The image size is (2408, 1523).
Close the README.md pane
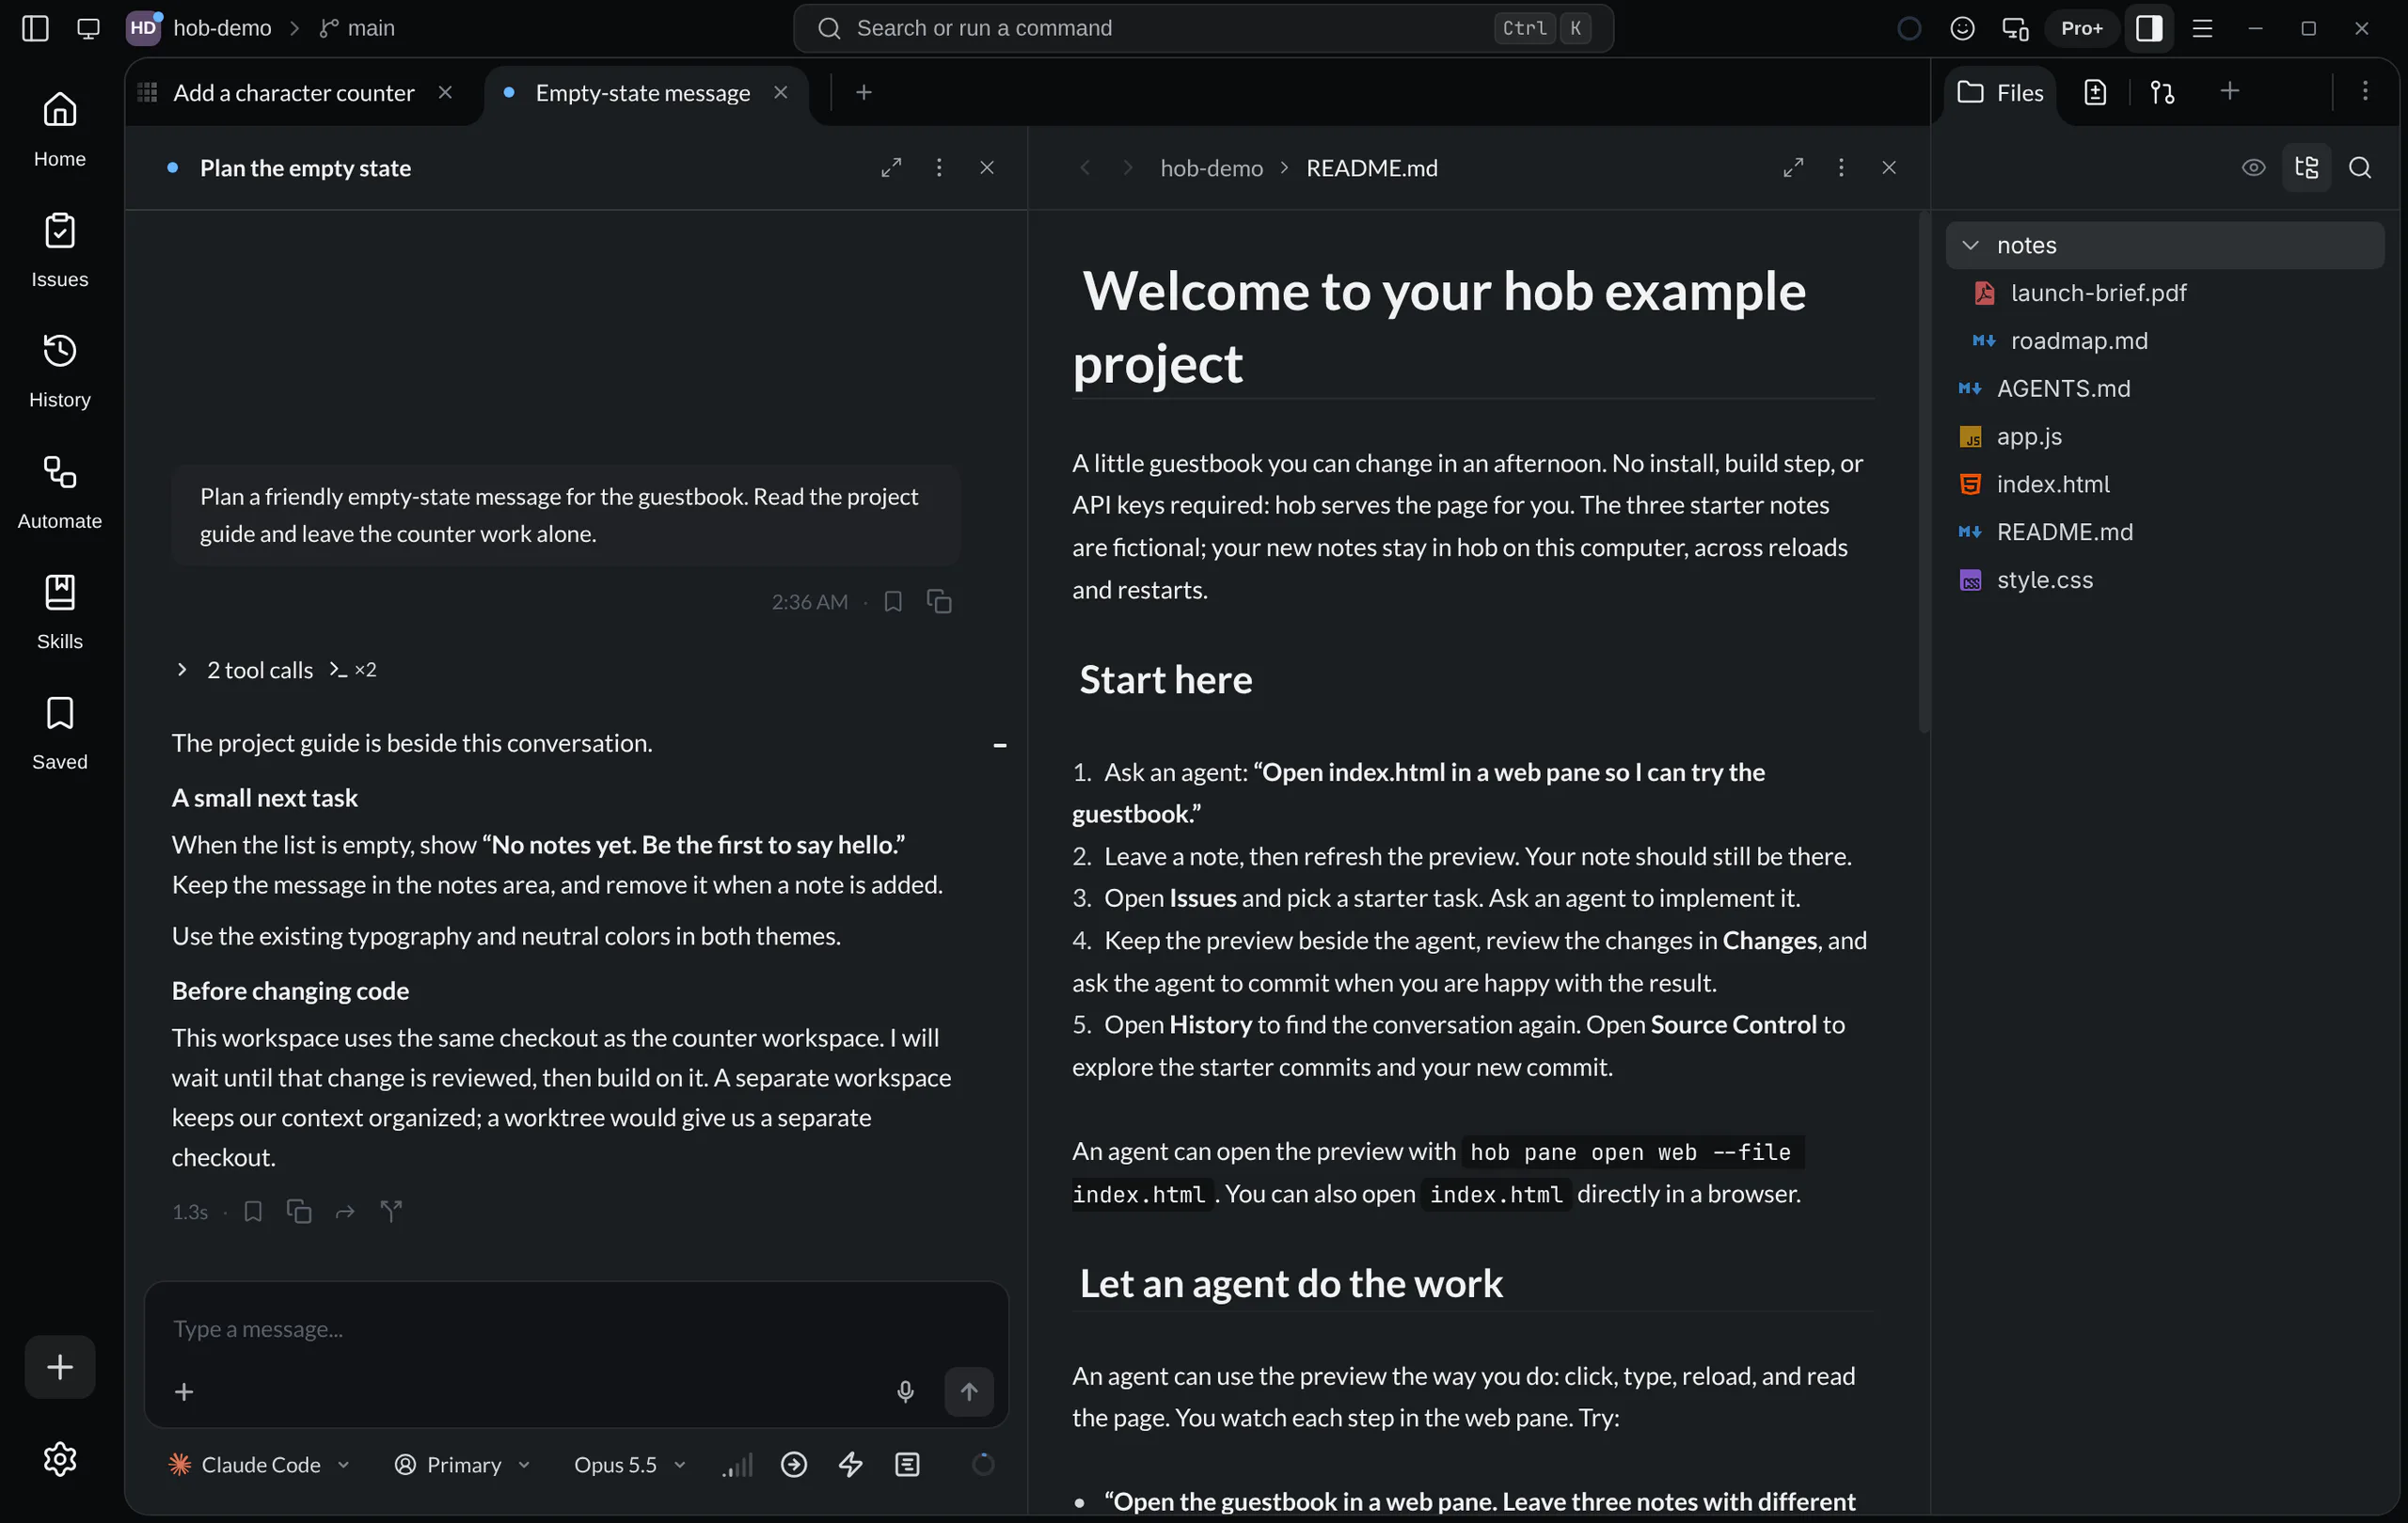(1888, 167)
